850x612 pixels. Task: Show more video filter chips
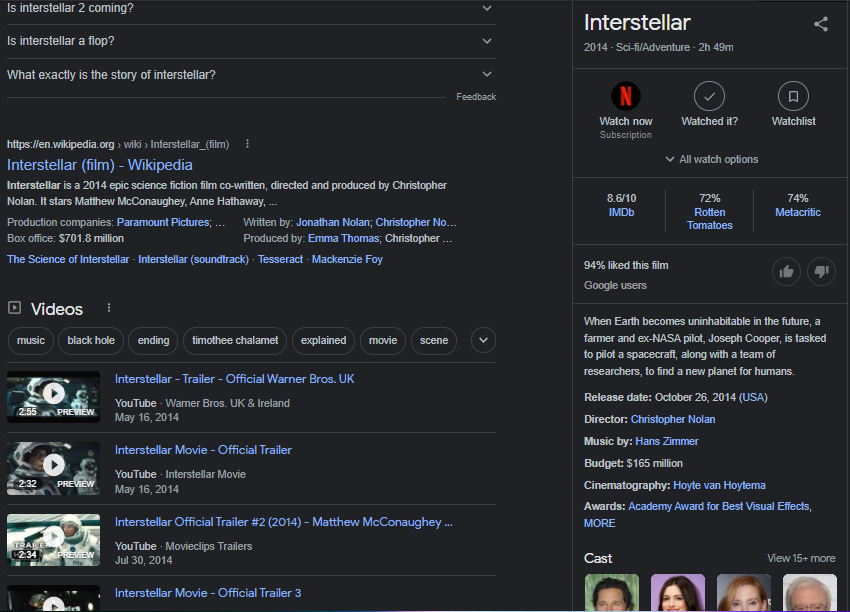click(x=483, y=340)
